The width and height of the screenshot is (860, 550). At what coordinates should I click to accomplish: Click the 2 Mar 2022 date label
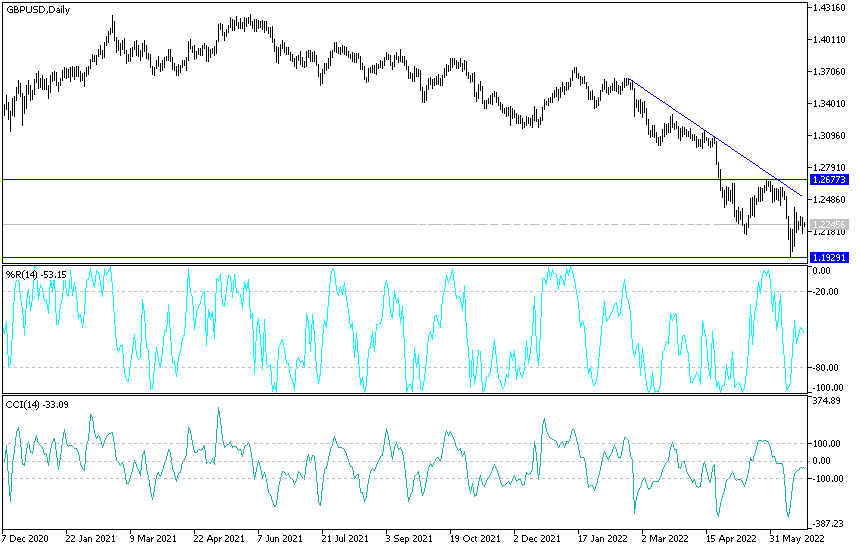click(x=665, y=539)
